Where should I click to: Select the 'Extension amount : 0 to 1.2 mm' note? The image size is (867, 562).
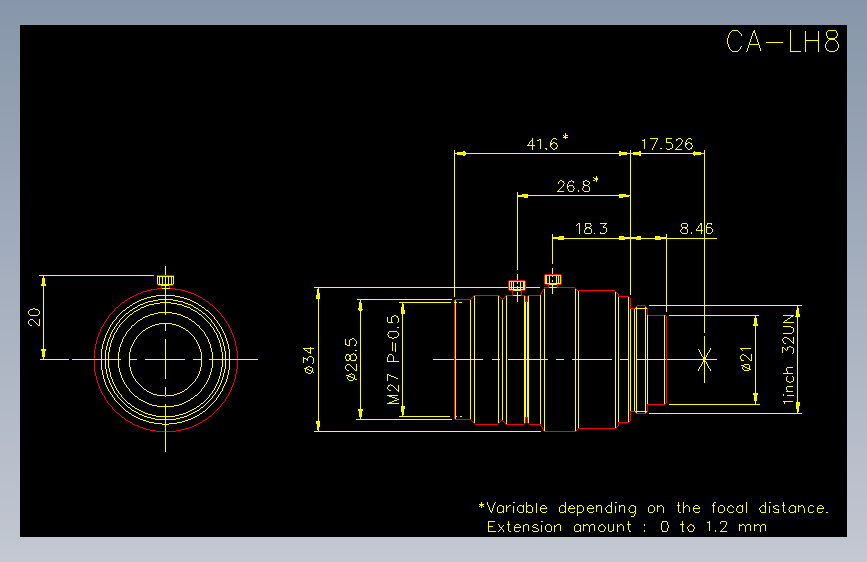pos(627,527)
